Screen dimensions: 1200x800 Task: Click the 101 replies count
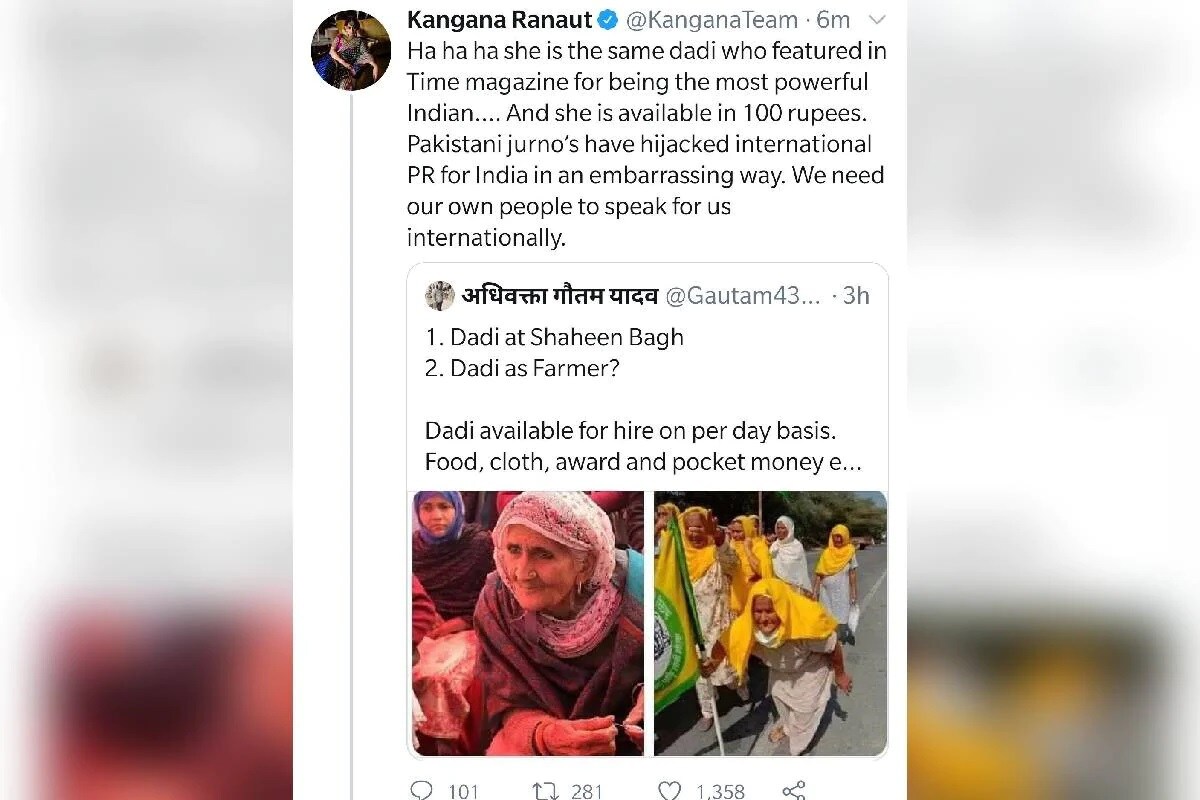click(x=463, y=791)
